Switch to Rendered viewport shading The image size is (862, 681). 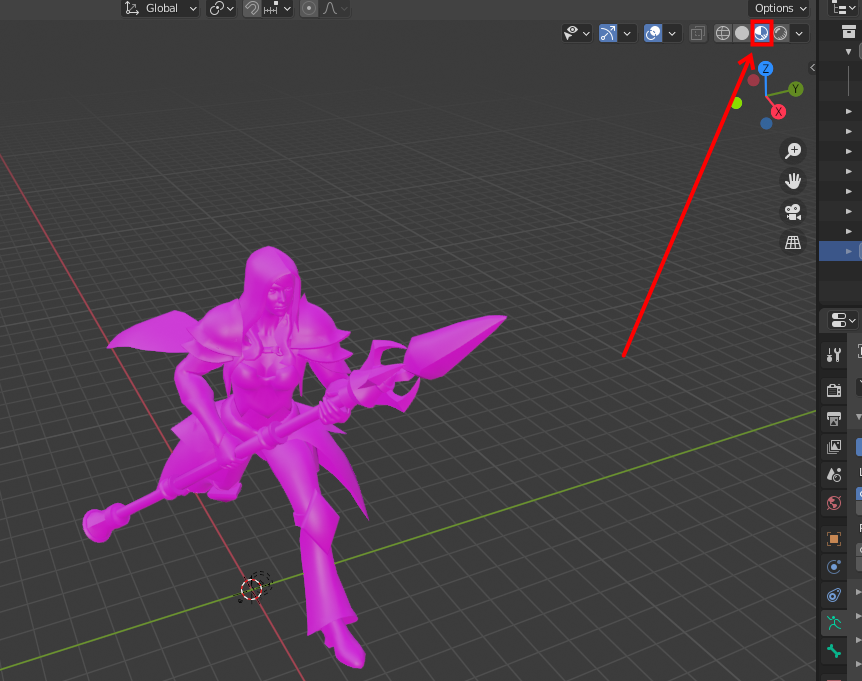pos(781,34)
